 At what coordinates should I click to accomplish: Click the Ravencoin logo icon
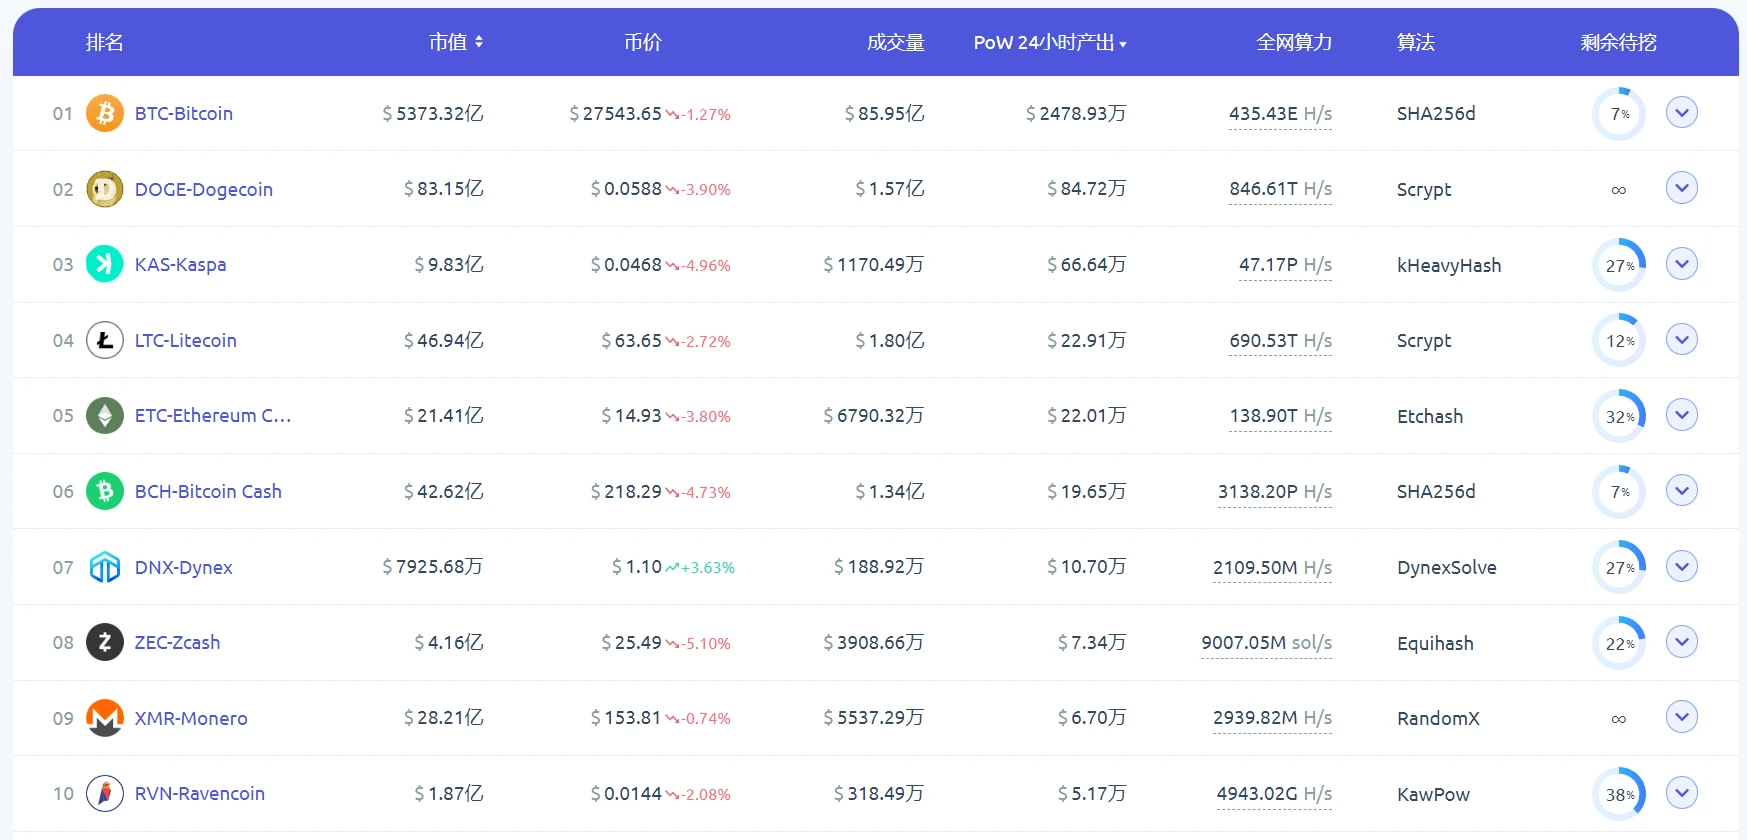[x=105, y=793]
